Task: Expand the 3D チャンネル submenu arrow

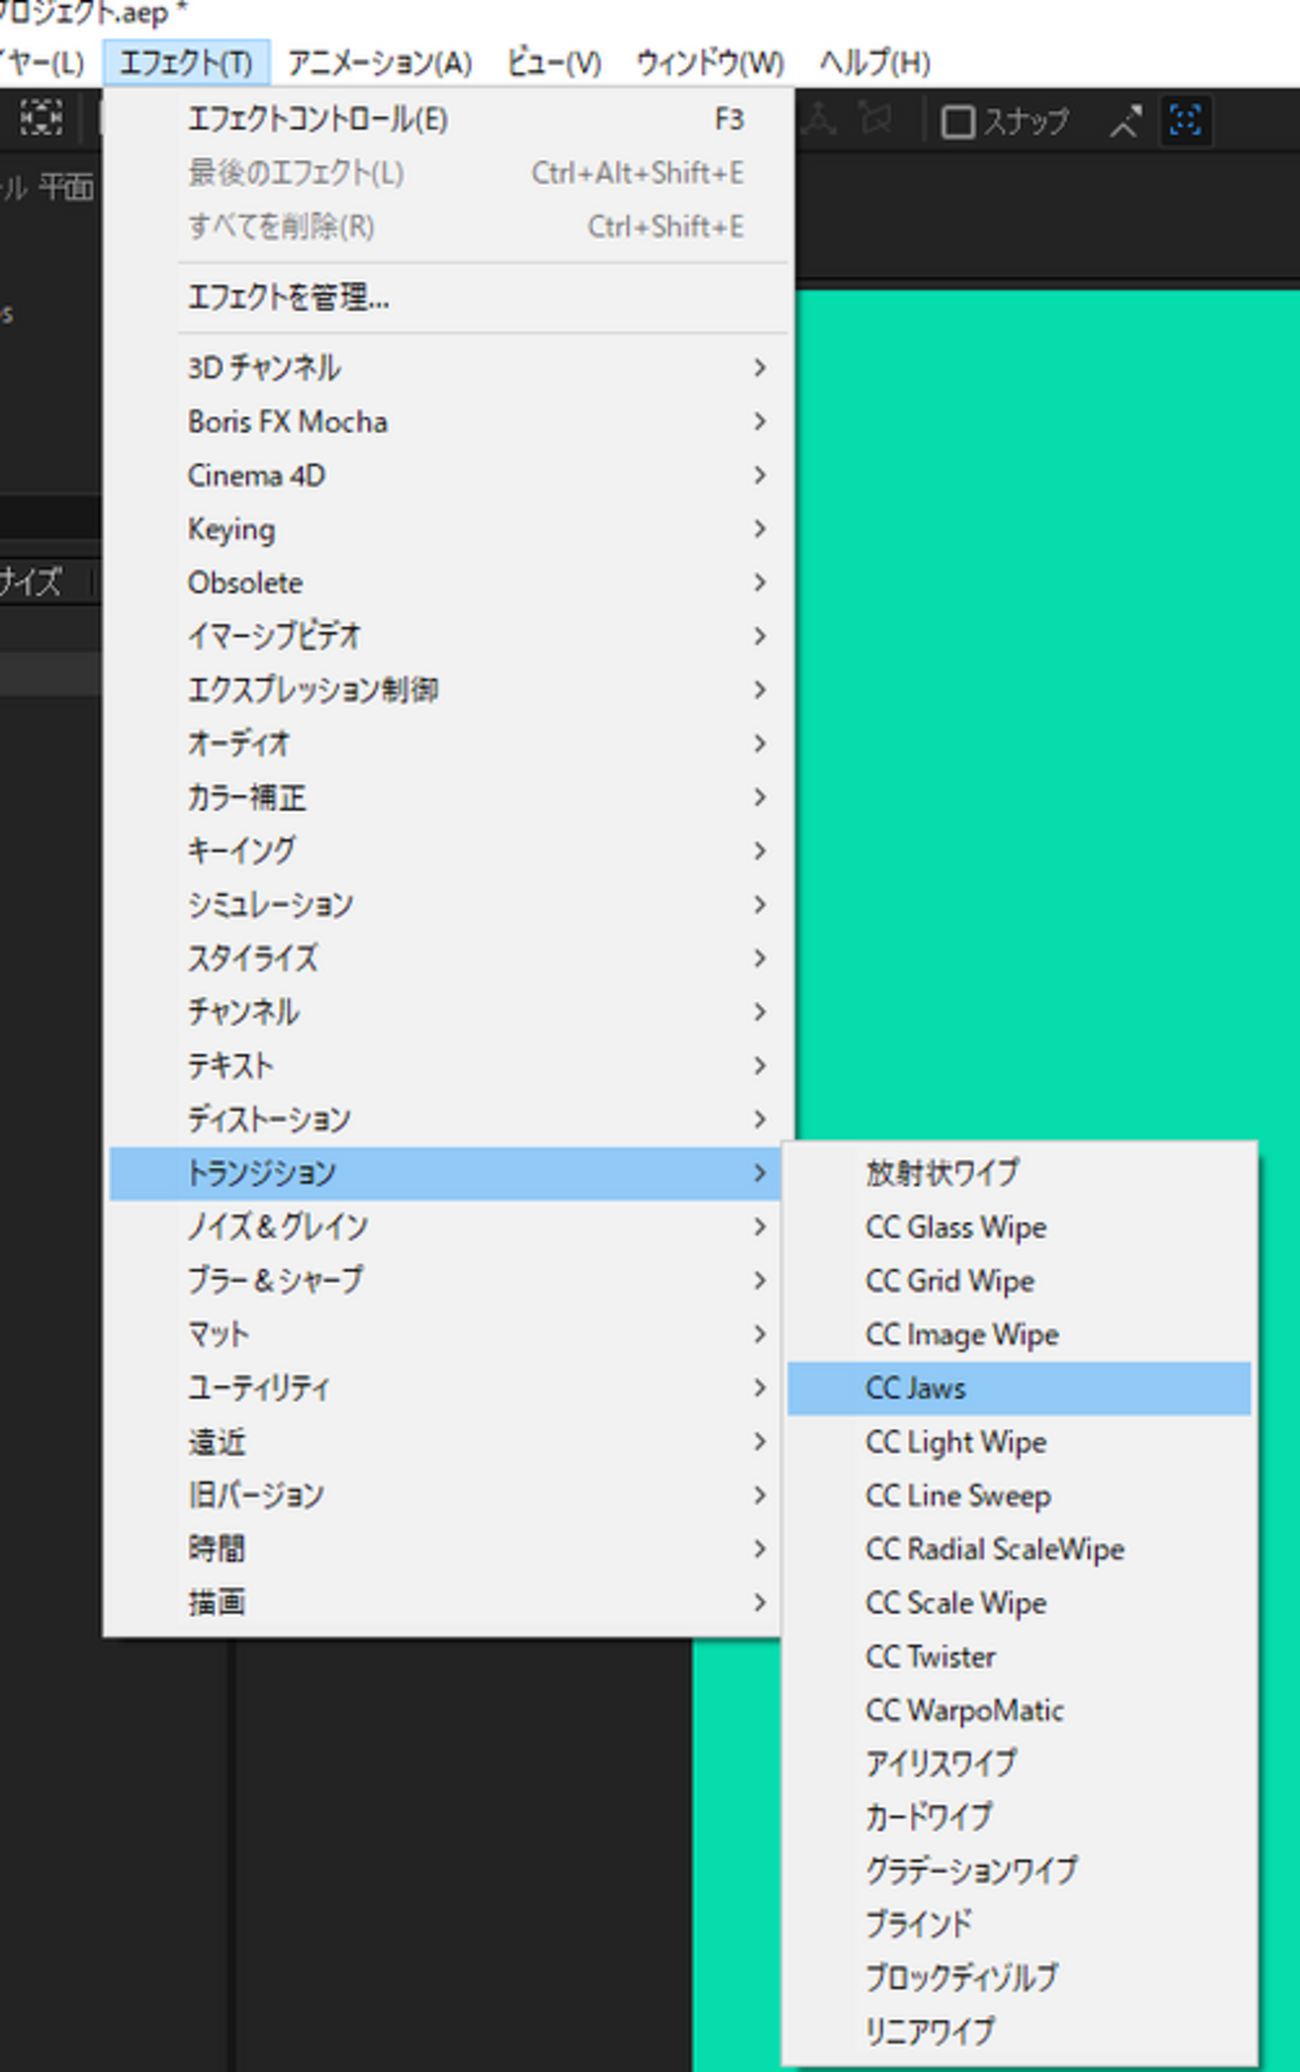Action: 760,368
